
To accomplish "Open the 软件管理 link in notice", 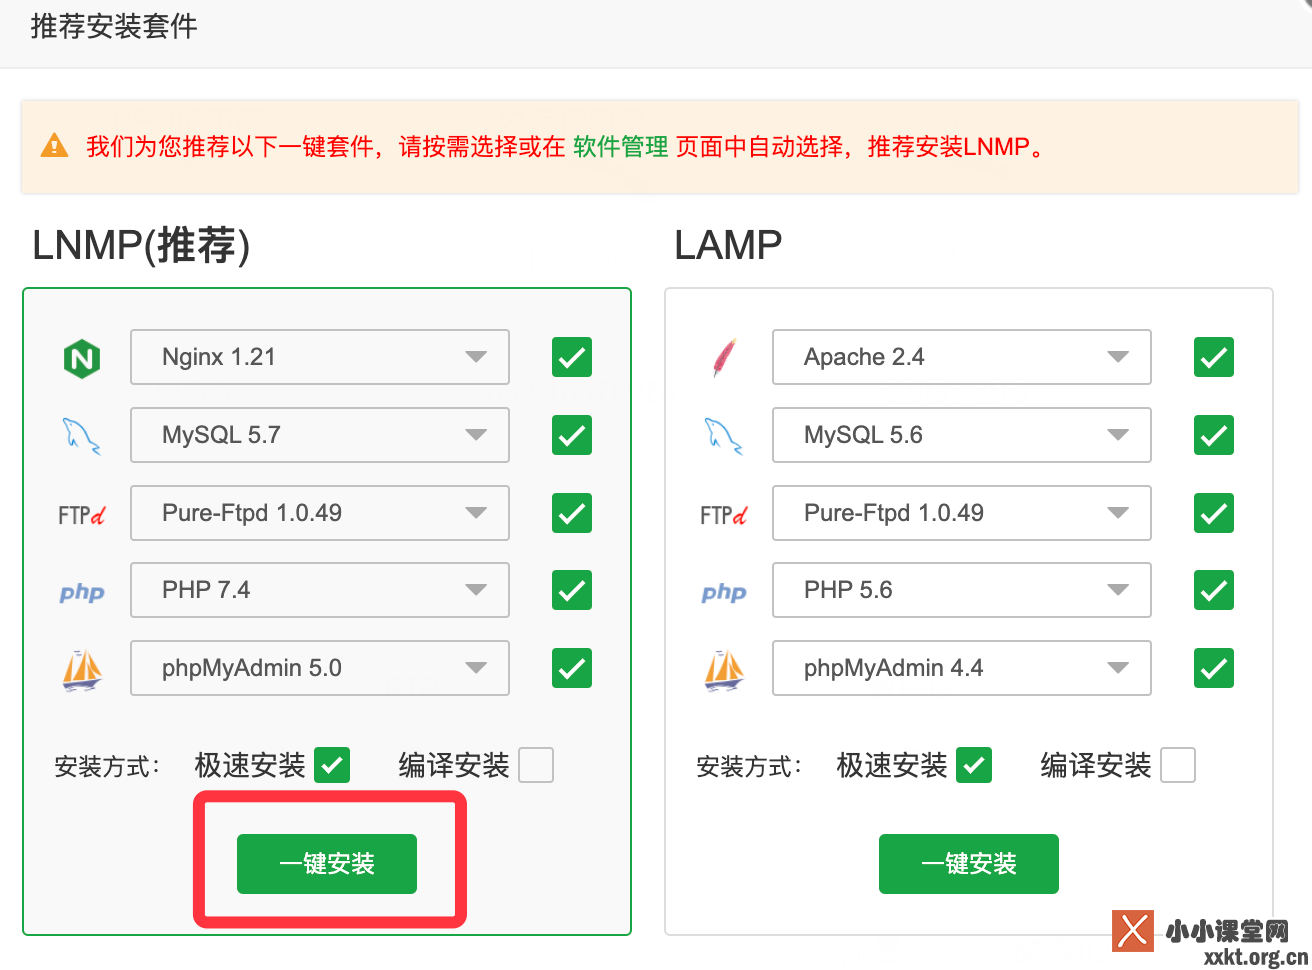I will coord(621,147).
